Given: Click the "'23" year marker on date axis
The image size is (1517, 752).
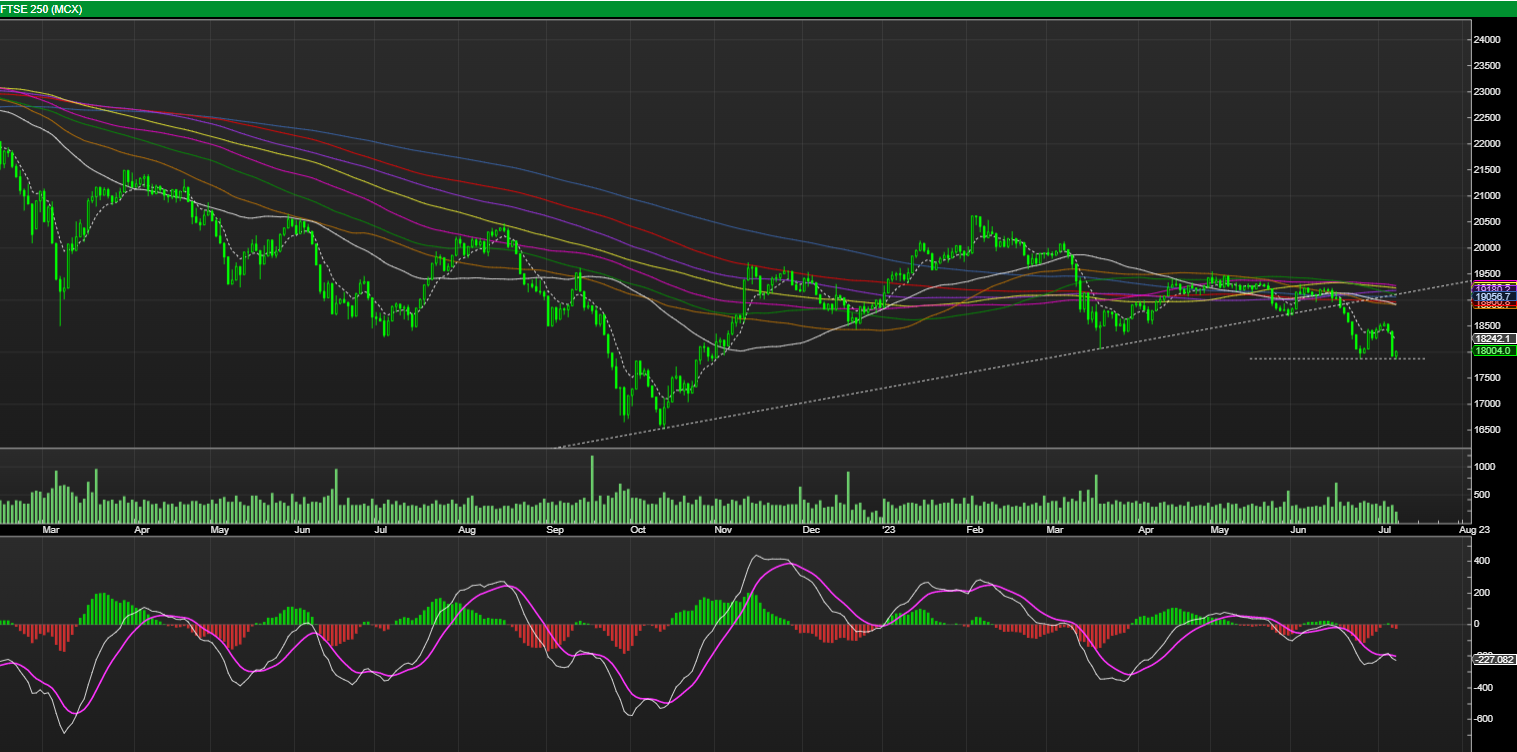Looking at the screenshot, I should click(x=889, y=530).
